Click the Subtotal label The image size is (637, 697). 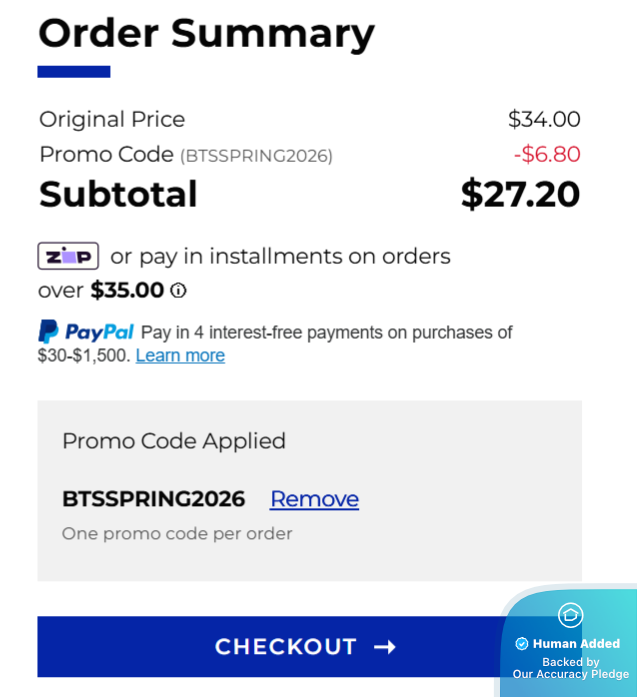pos(118,194)
